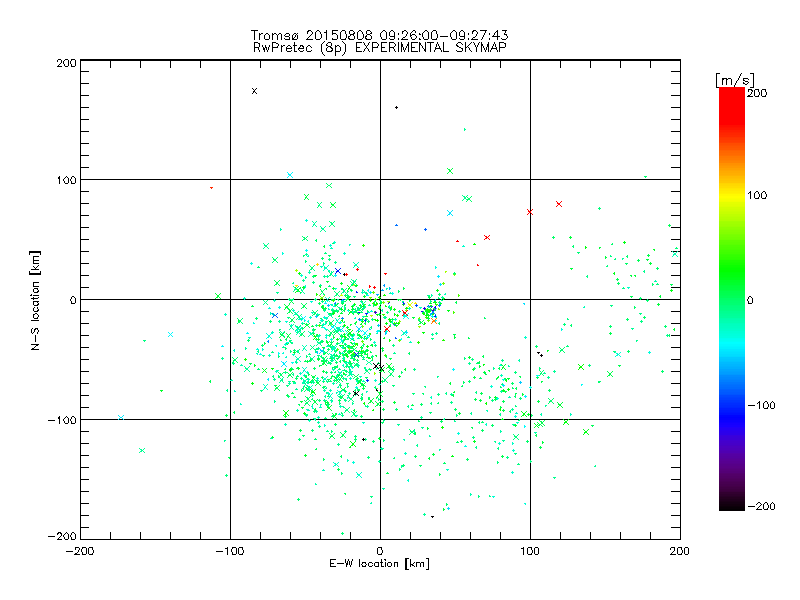Image resolution: width=800 pixels, height=600 pixels.
Task: Click the plot title "Tromsø 20150808 09:26:00-09:27:43"
Action: (379, 35)
